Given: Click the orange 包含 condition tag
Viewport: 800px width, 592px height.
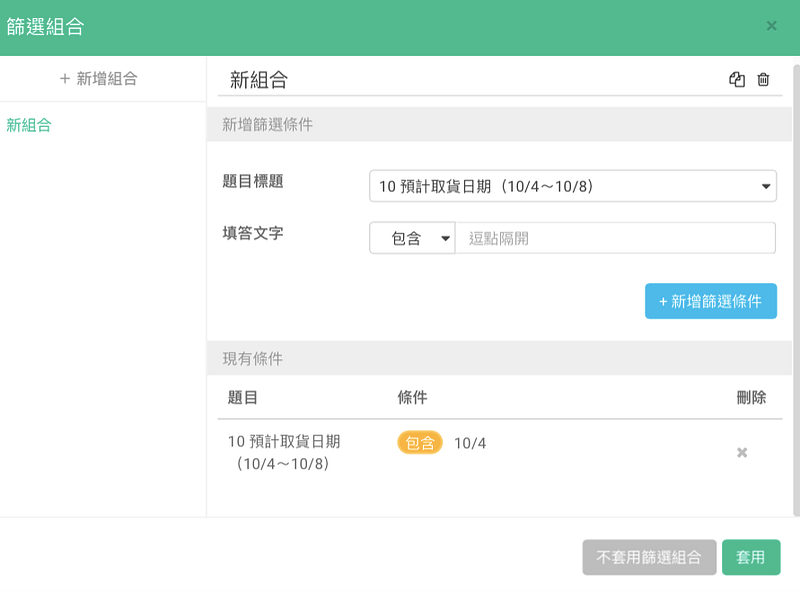Looking at the screenshot, I should click(x=419, y=442).
